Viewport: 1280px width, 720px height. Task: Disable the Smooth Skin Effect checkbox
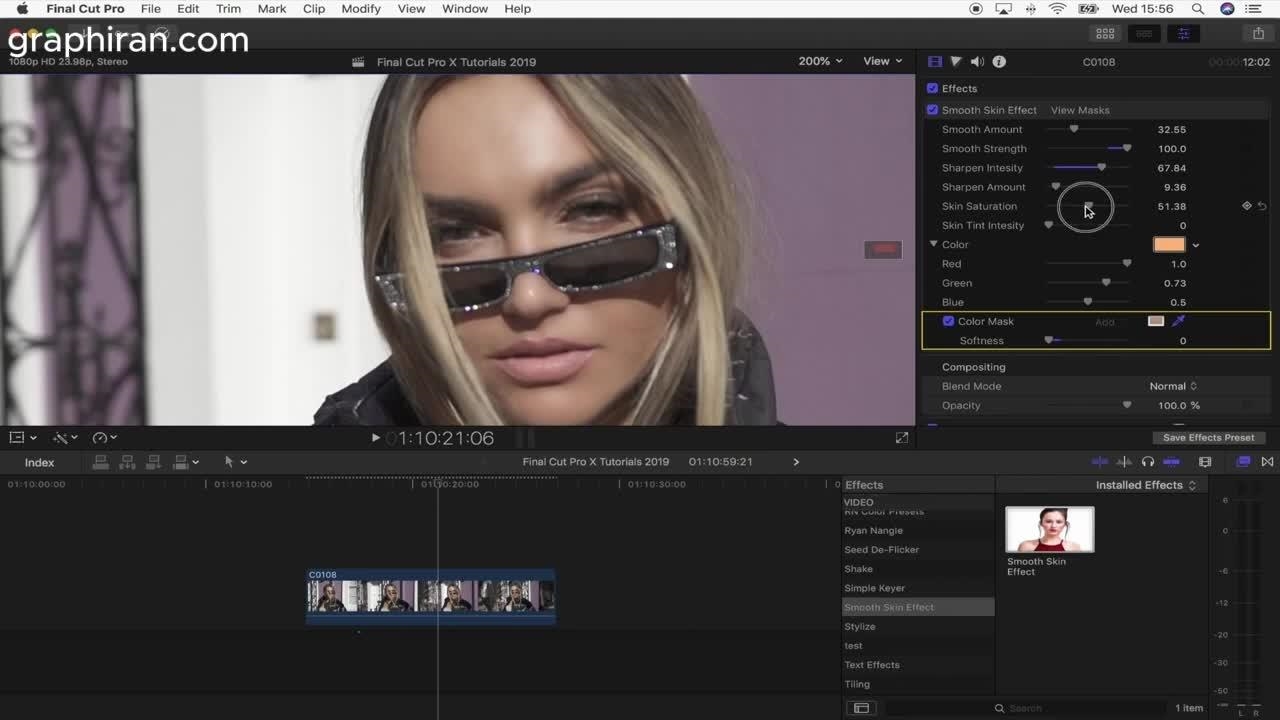(x=932, y=110)
